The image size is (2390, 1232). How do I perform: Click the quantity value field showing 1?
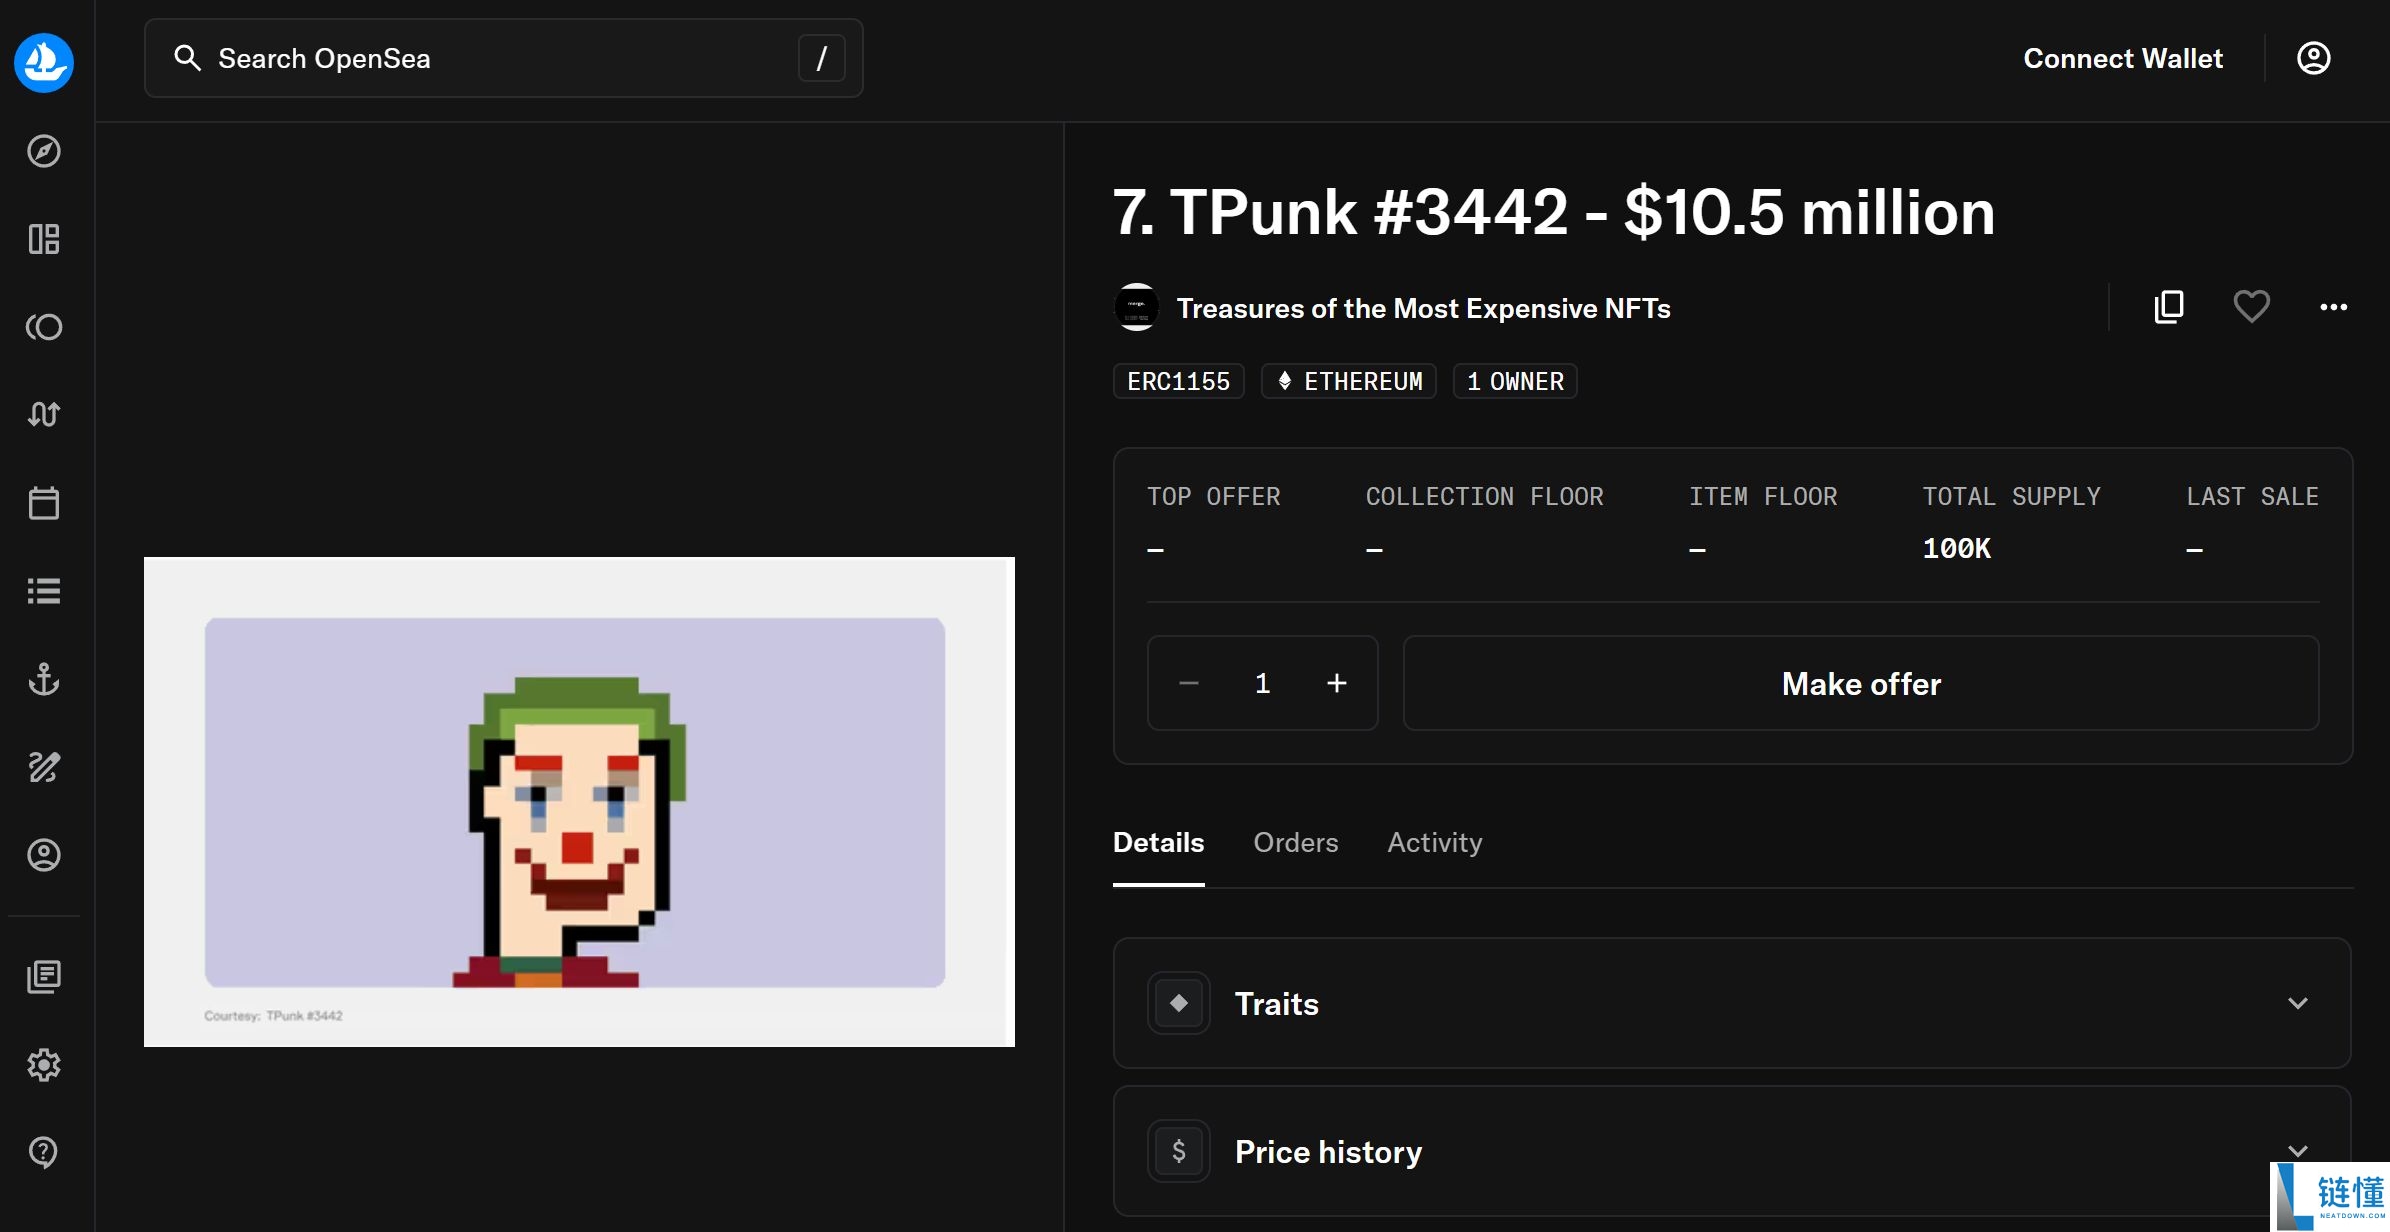tap(1263, 683)
